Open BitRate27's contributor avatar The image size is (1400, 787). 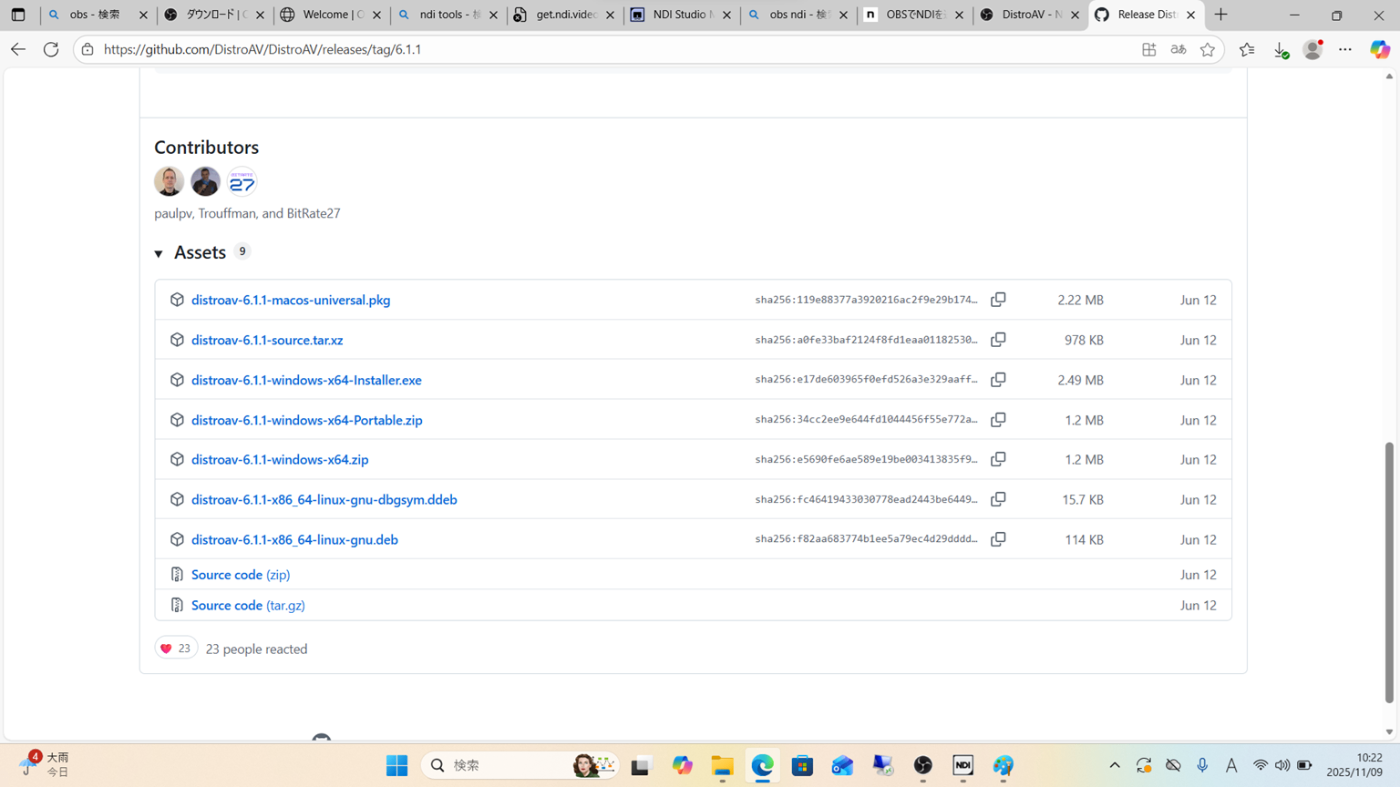pos(241,181)
